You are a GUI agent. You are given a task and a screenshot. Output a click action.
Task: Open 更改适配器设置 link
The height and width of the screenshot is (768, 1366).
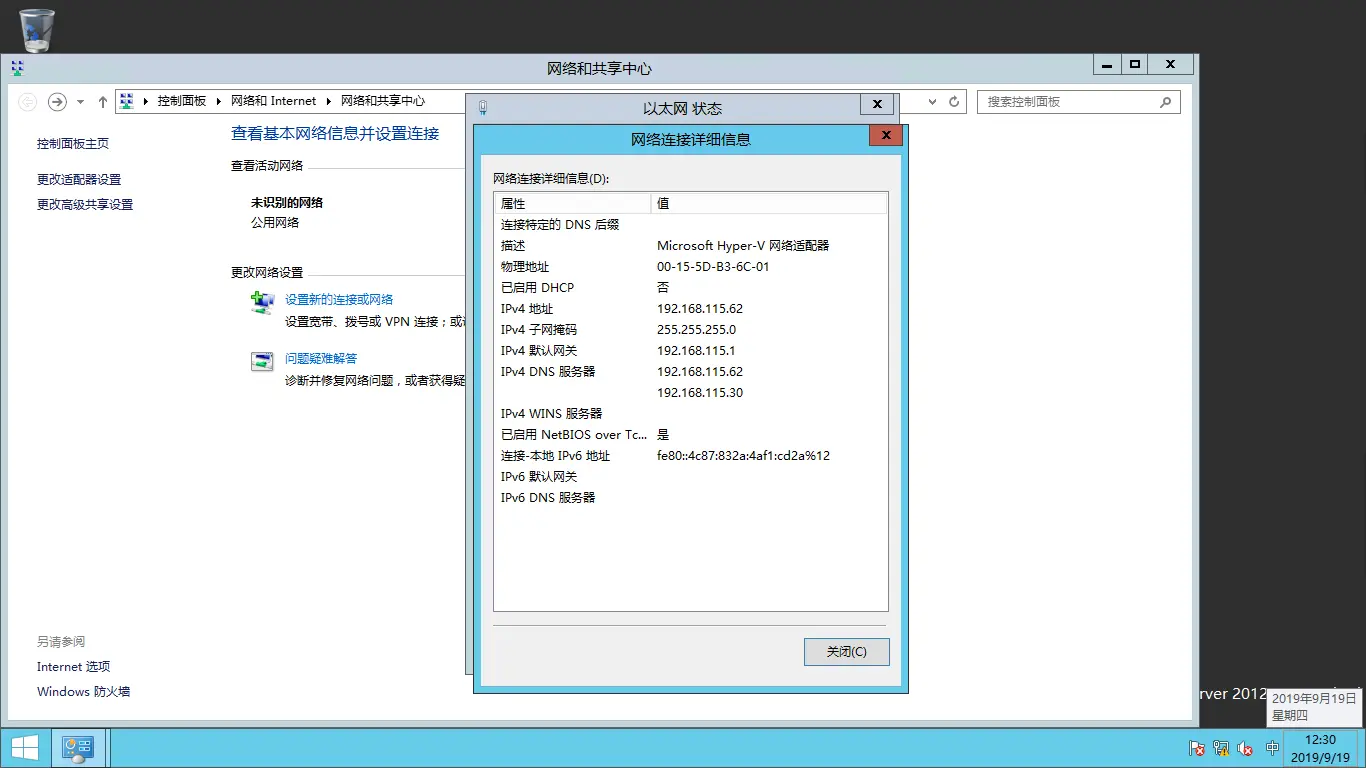coord(79,180)
